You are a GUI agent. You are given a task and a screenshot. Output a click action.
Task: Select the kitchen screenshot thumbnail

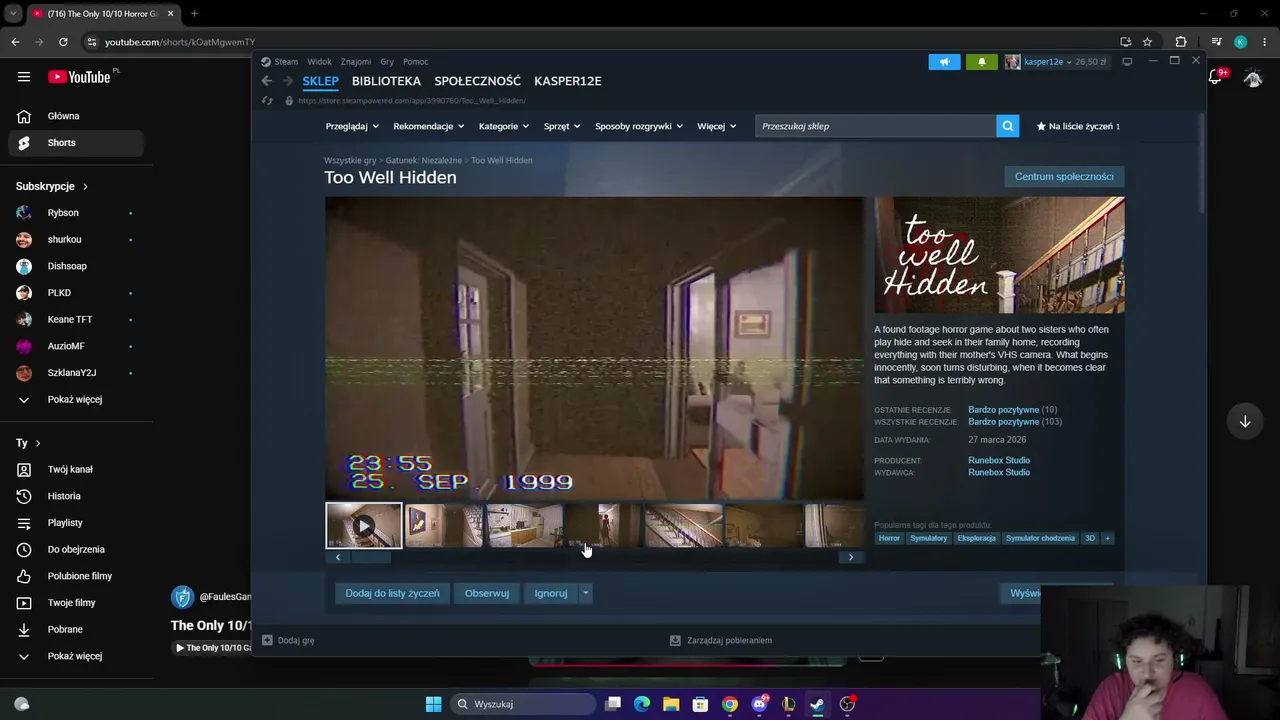pos(524,526)
